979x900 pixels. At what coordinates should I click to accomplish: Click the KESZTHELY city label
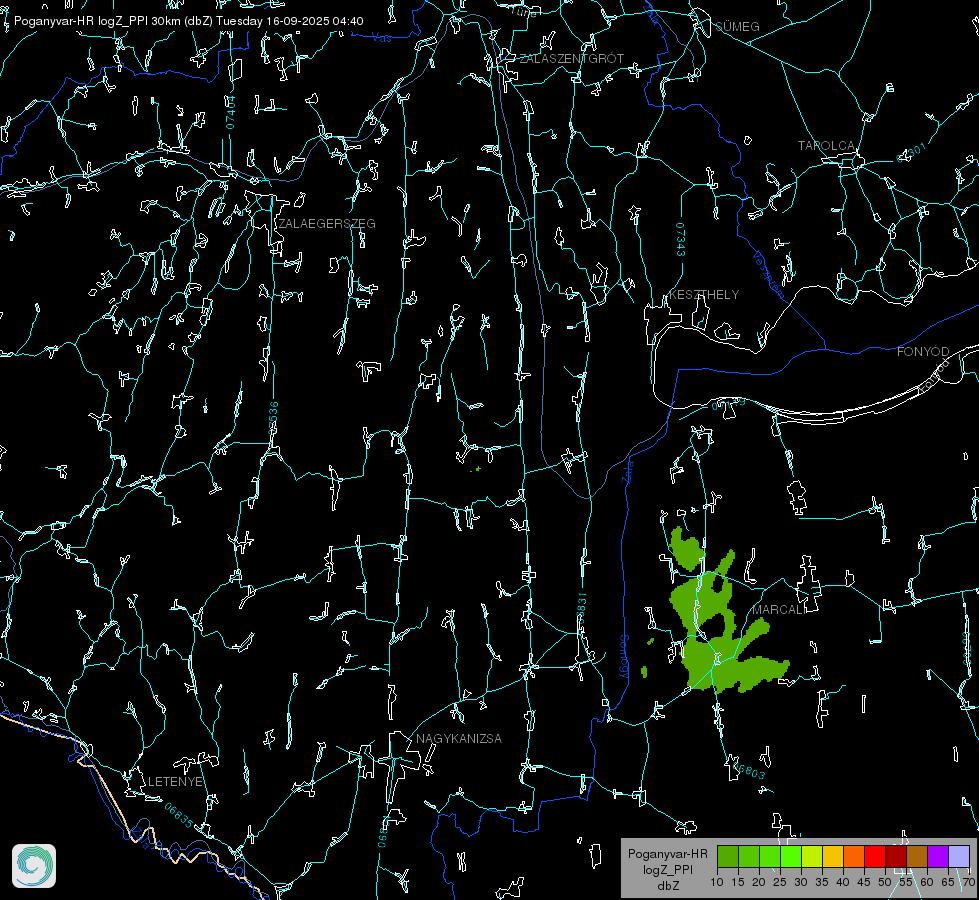pos(704,295)
